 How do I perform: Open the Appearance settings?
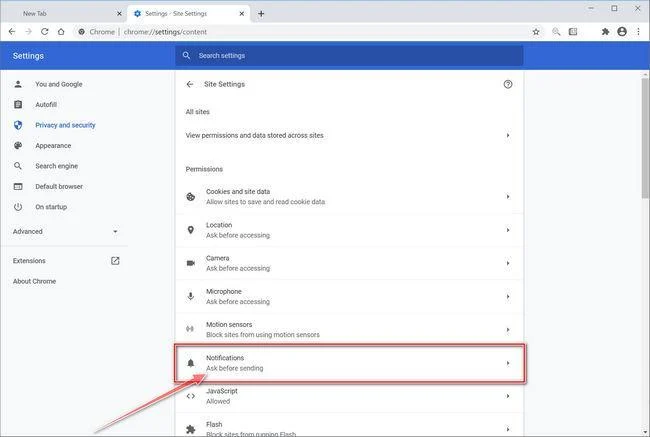pyautogui.click(x=53, y=146)
